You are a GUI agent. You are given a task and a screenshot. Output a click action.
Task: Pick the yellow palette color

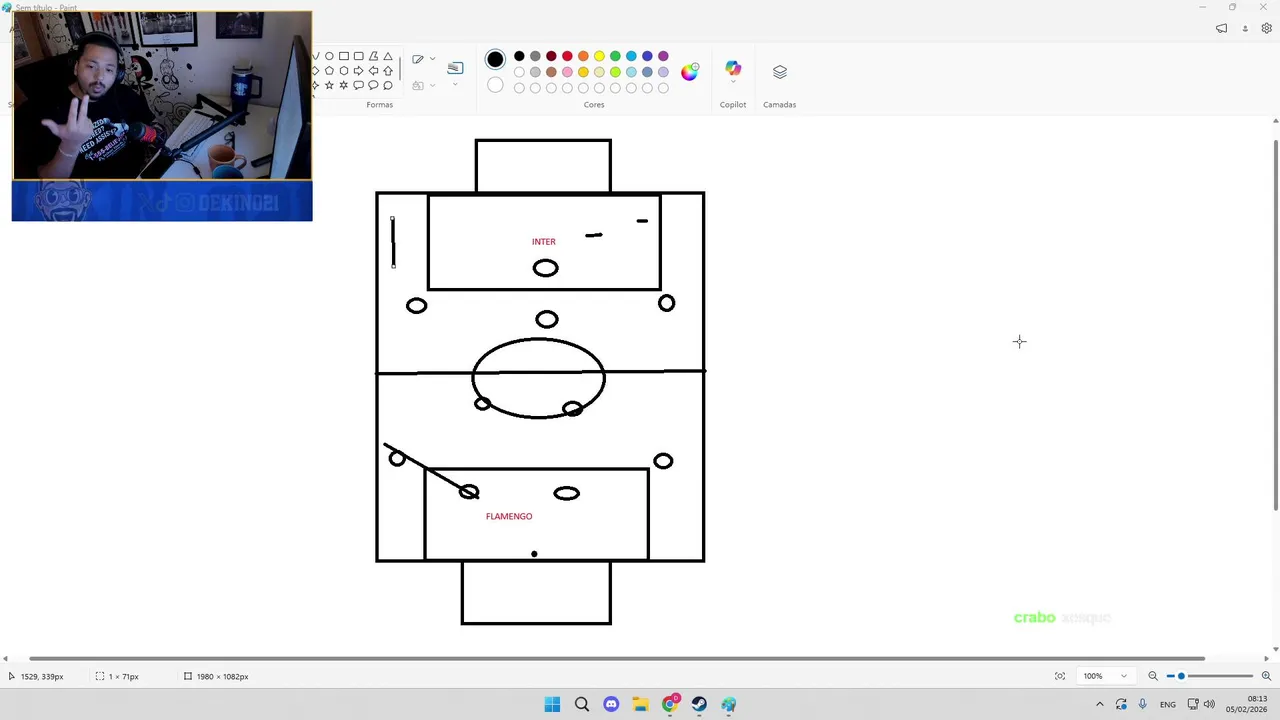click(x=599, y=56)
